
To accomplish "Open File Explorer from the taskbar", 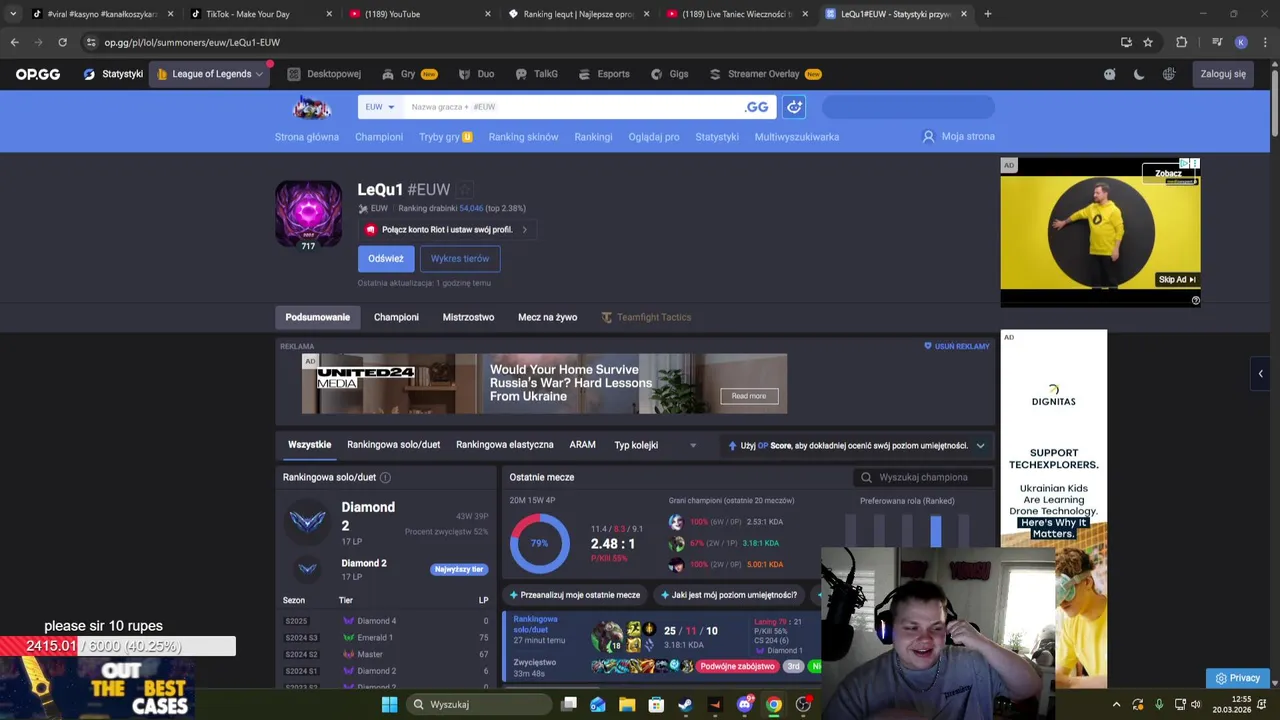I will coord(627,704).
